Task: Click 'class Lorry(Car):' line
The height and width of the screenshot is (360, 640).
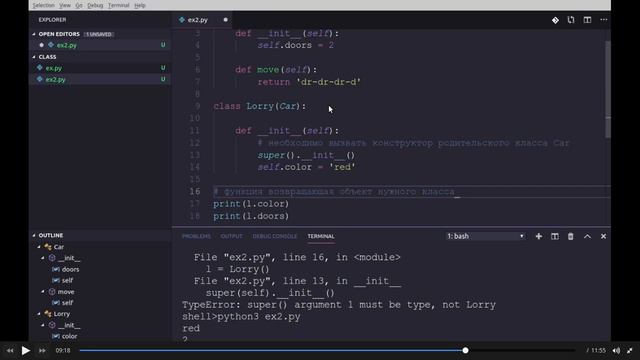Action: pos(259,106)
